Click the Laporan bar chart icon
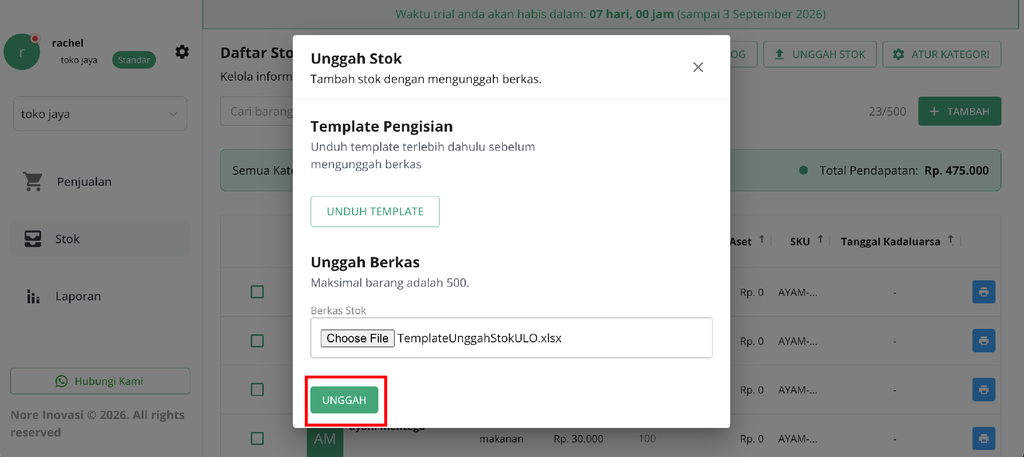This screenshot has width=1024, height=457. [33, 296]
